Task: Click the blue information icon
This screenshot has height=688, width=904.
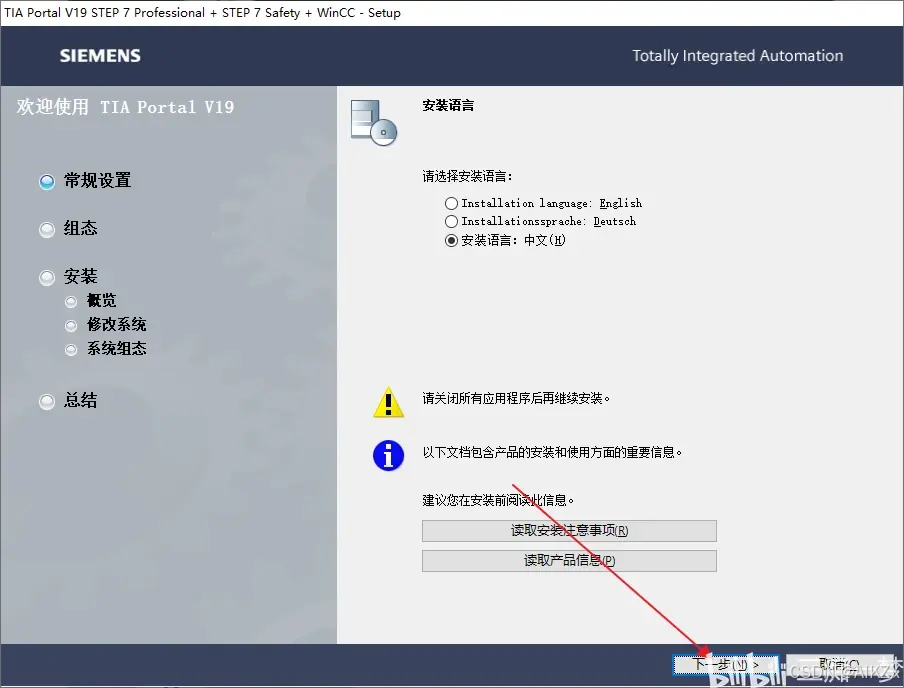Action: point(389,456)
